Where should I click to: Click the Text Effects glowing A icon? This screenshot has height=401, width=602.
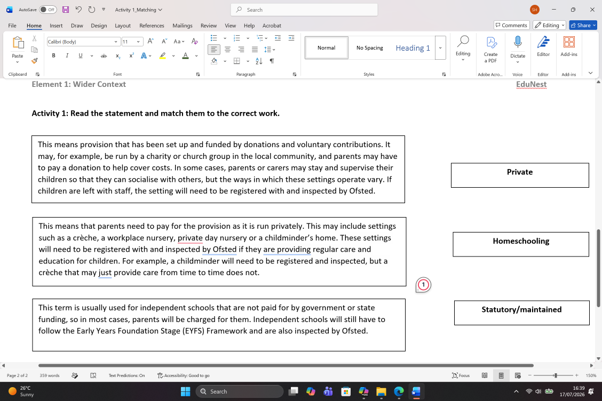[x=144, y=56]
